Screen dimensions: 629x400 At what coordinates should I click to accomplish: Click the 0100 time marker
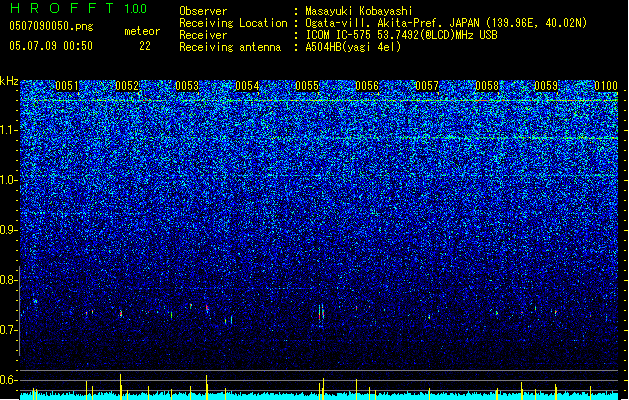click(606, 86)
